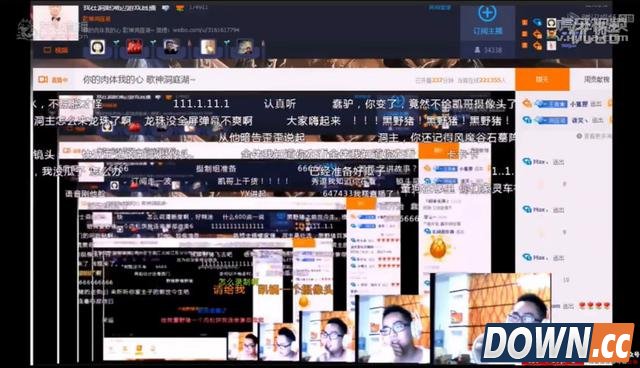Viewport: 640px width, 368px height.
Task: Open the fourth avatar in the header avatar row
Action: (208, 47)
